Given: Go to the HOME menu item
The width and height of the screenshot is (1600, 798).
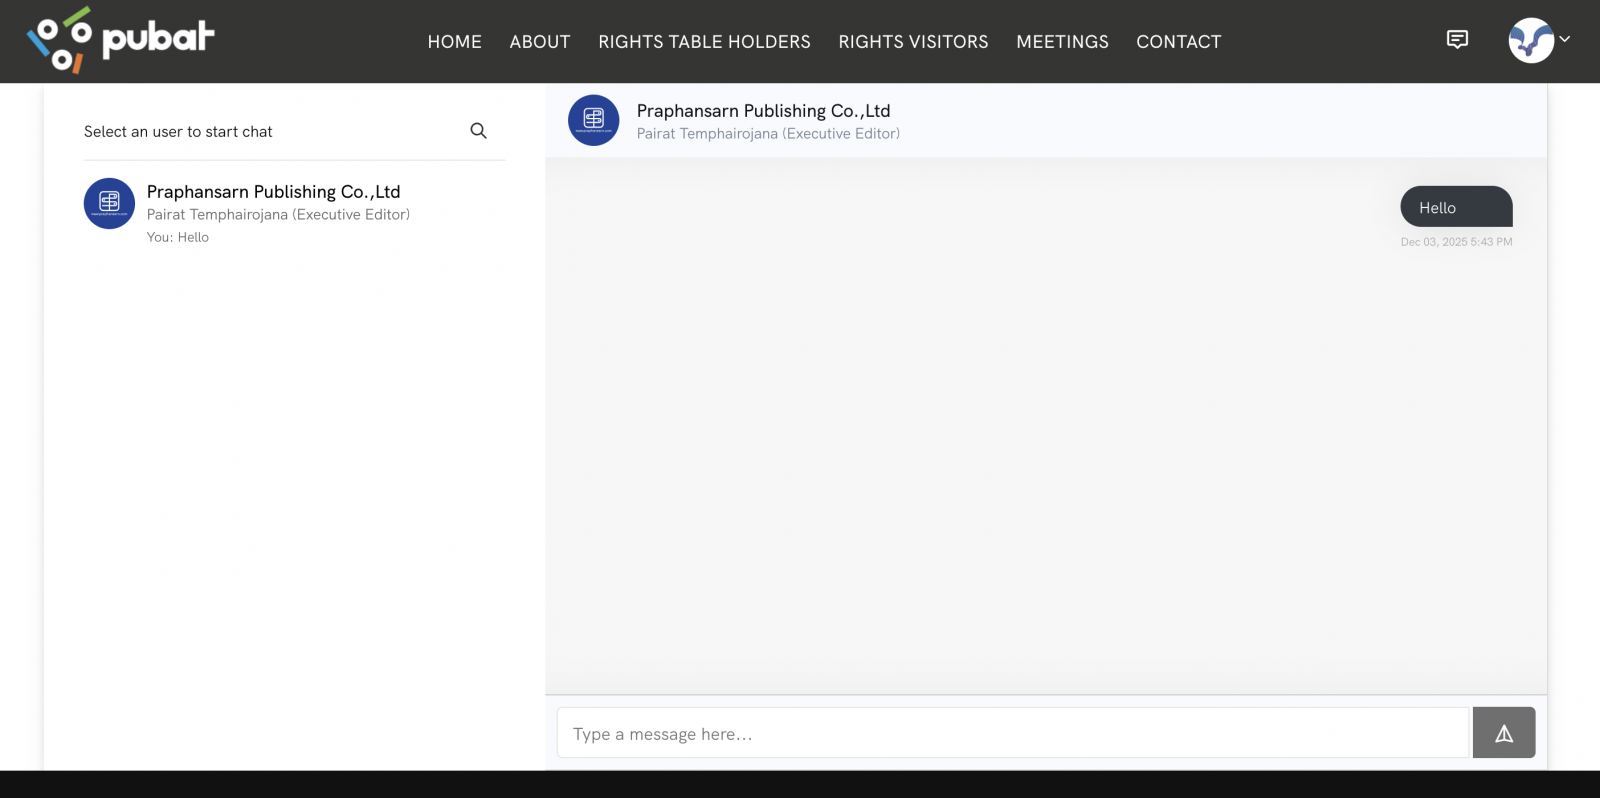Looking at the screenshot, I should tap(455, 42).
